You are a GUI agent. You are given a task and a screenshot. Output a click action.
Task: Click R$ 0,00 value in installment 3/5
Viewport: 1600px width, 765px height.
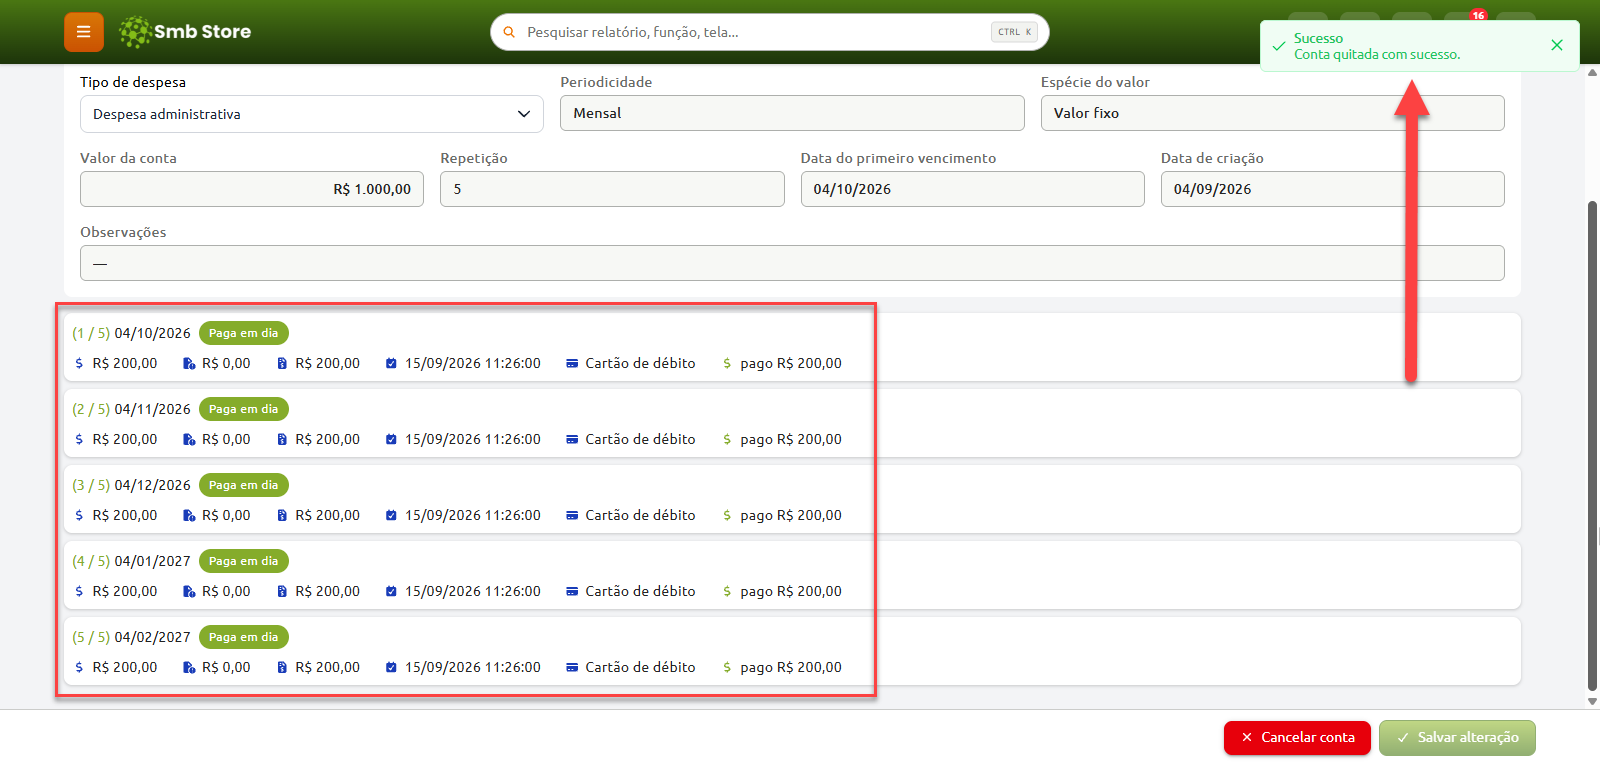pos(226,515)
